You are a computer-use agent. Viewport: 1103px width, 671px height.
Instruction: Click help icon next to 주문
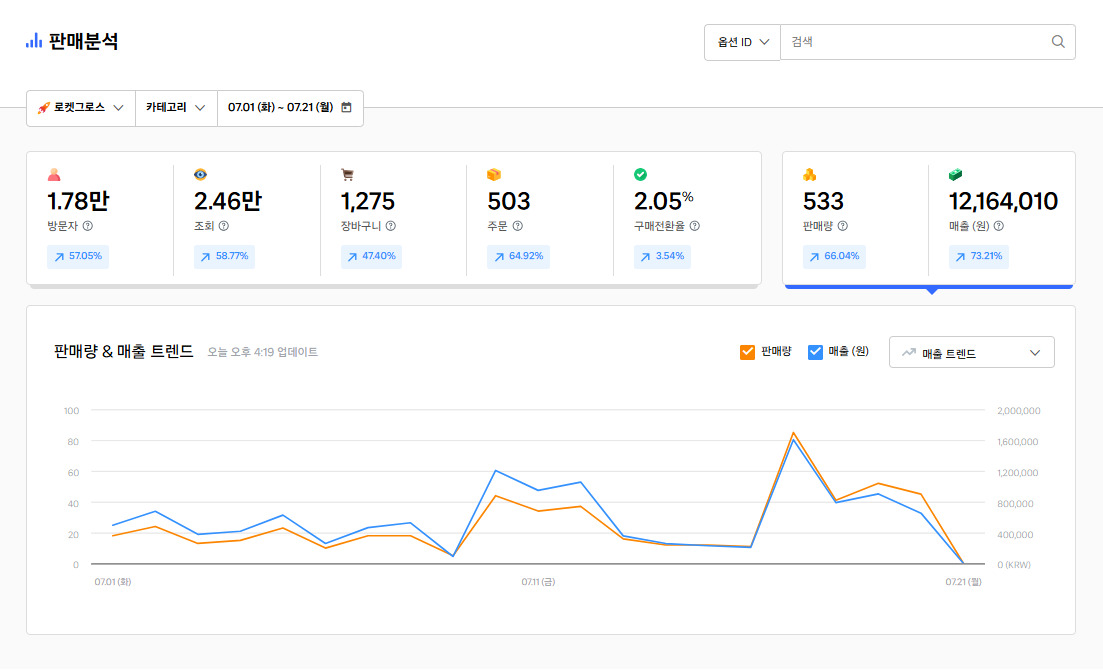517,226
